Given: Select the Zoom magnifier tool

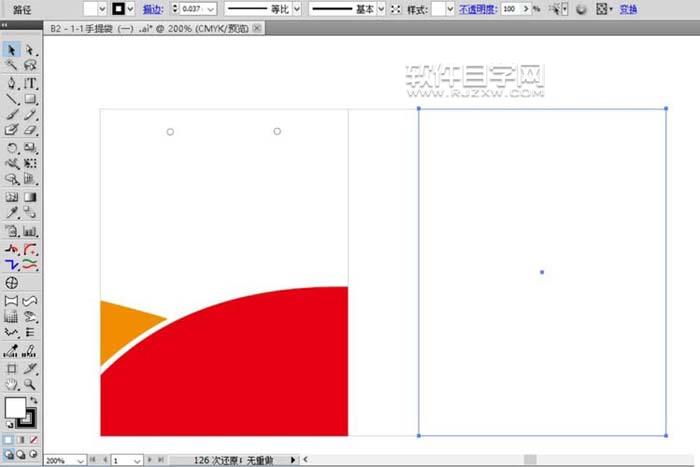Looking at the screenshot, I should point(30,384).
